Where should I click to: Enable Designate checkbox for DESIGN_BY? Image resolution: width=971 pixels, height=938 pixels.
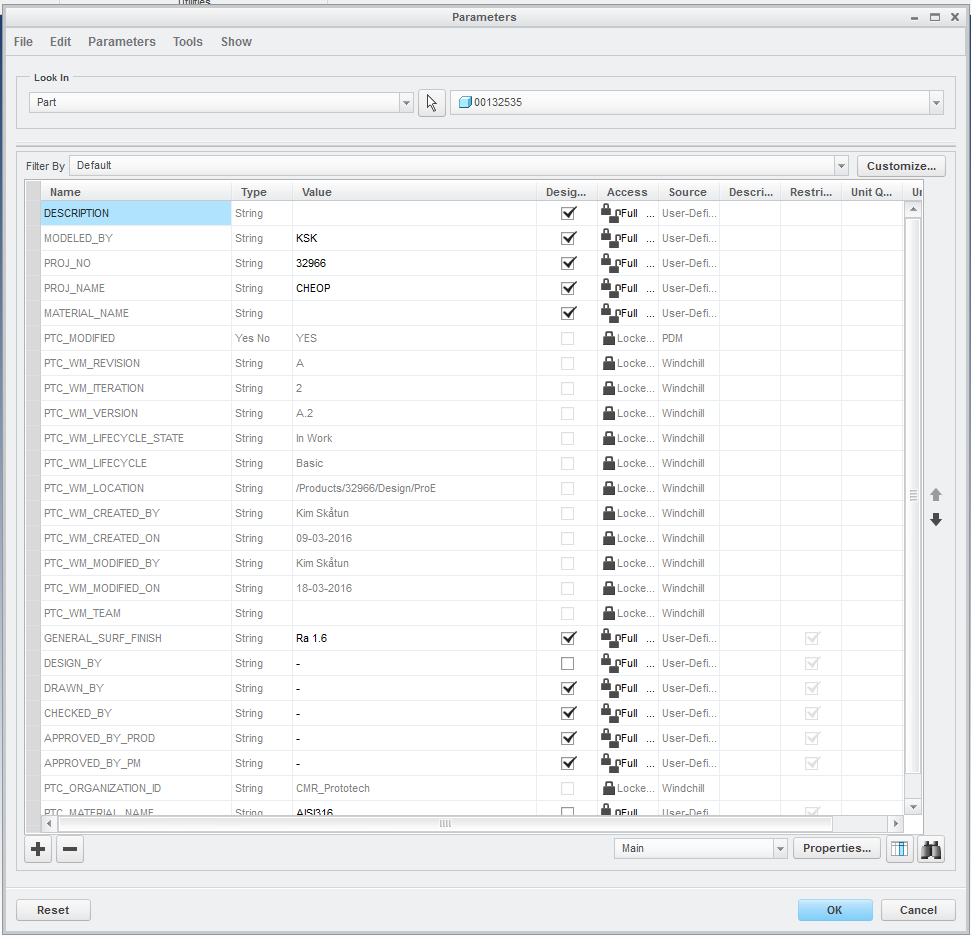click(x=567, y=663)
